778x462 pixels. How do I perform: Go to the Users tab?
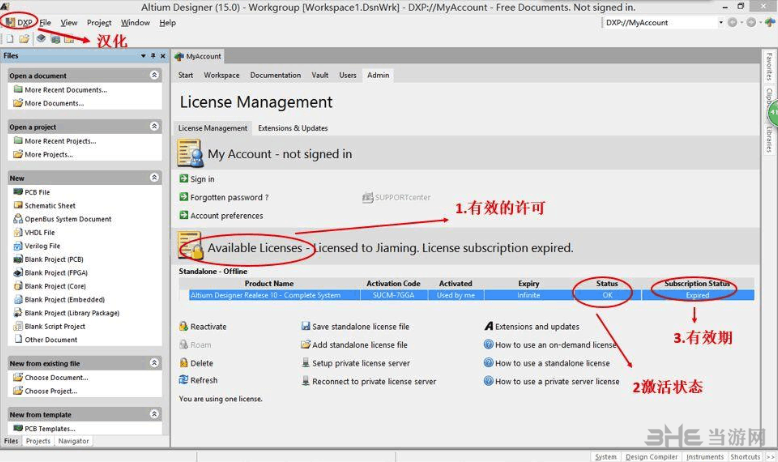pos(348,75)
